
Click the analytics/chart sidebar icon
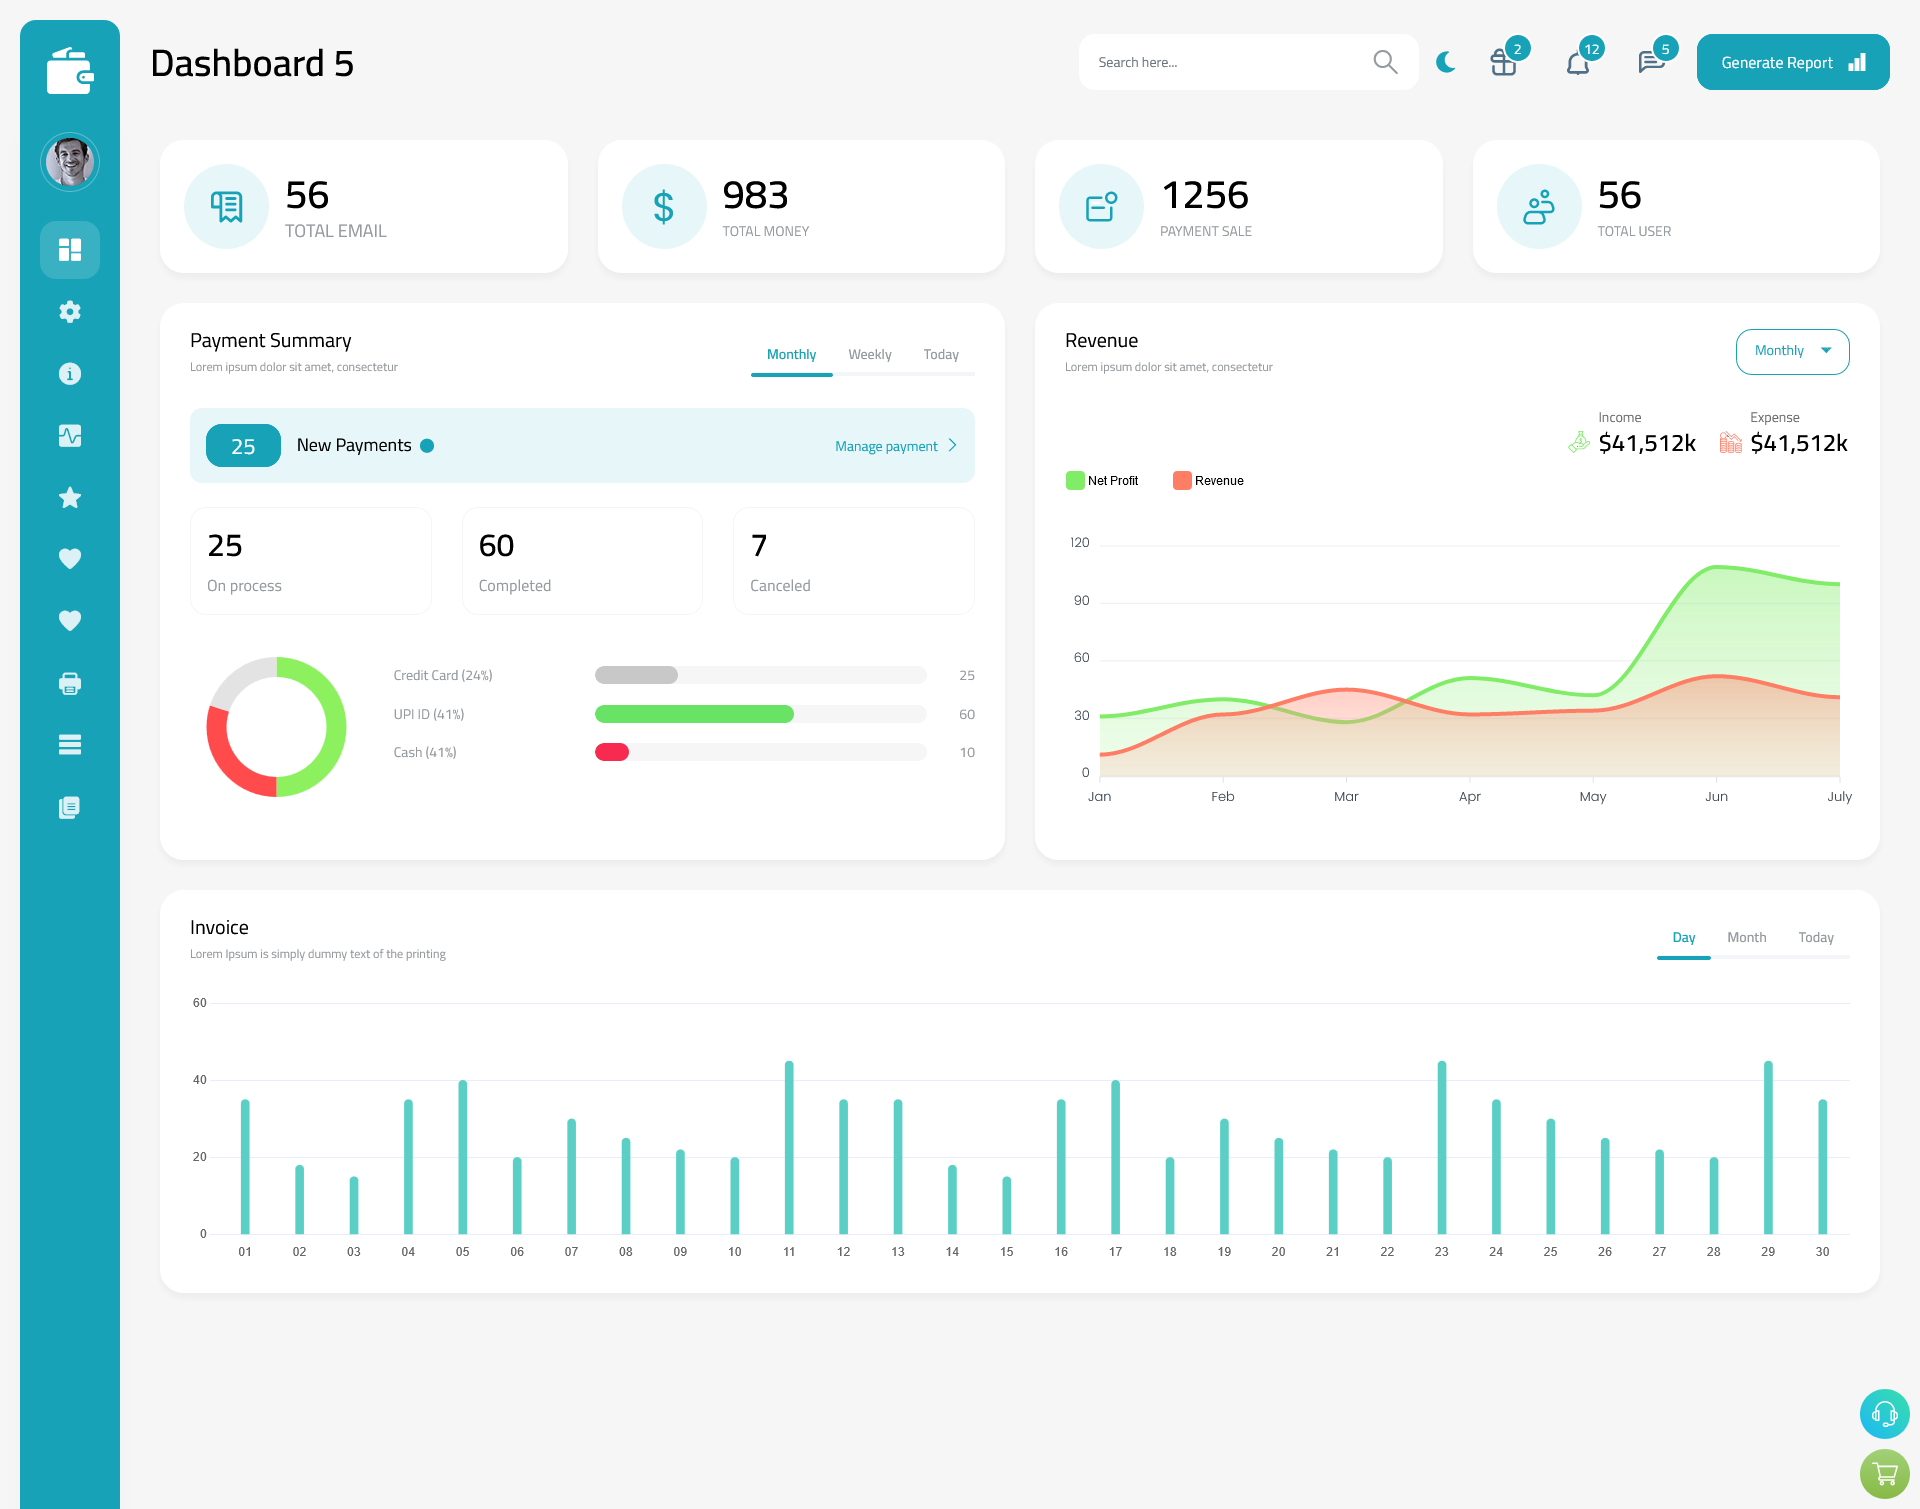[x=69, y=435]
